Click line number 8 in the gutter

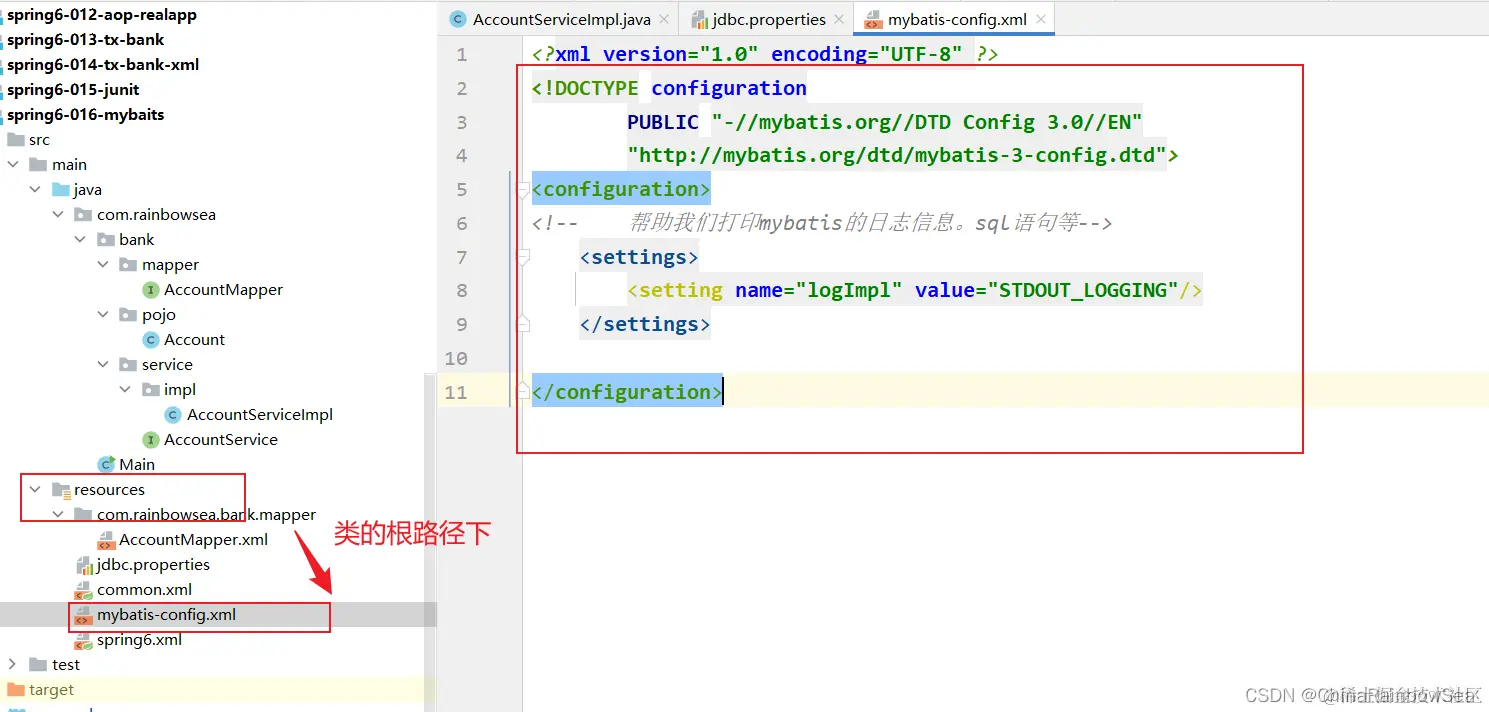point(461,291)
